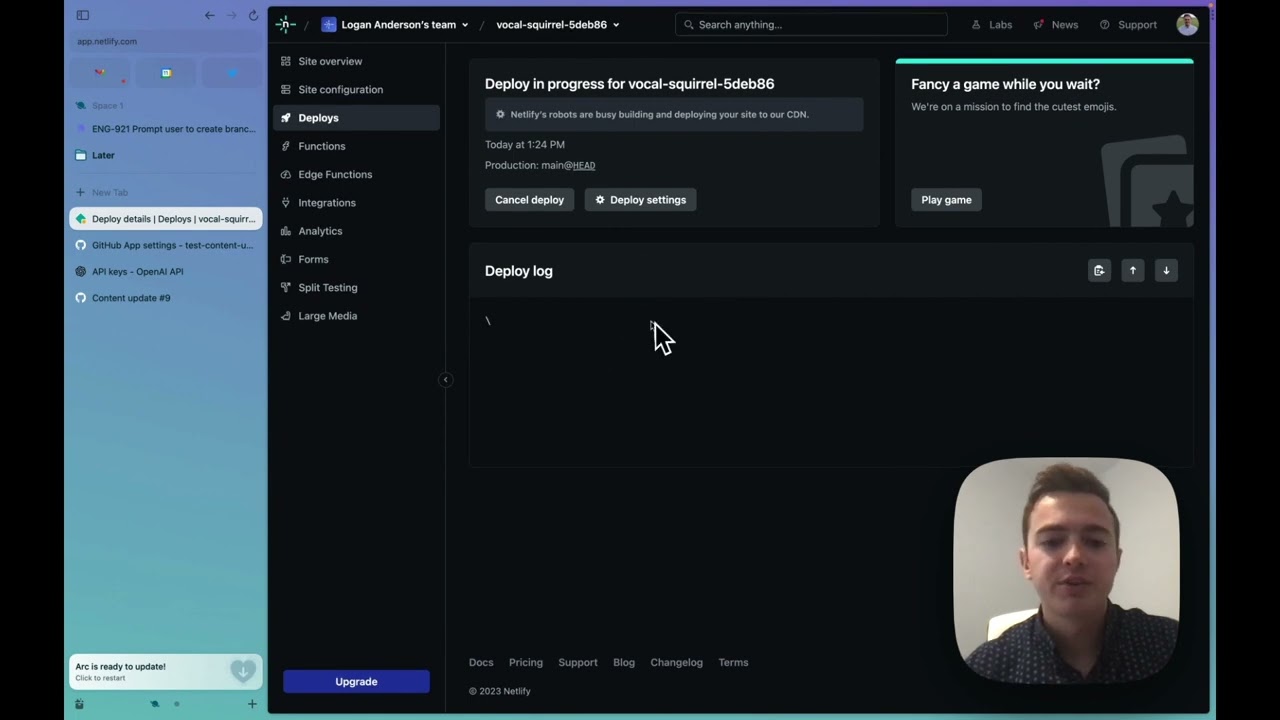1280x720 pixels.
Task: Open Changelog footer link
Action: point(676,662)
